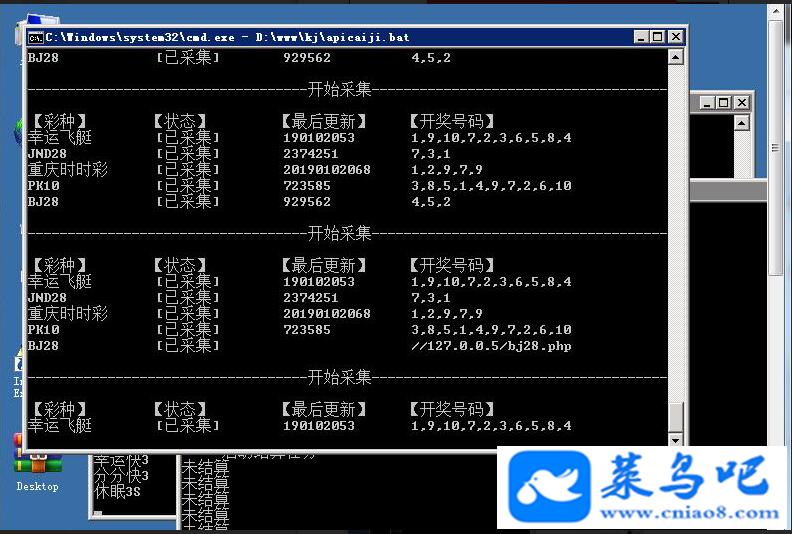Close the apicaiji.bat cmd window
792x534 pixels.
[675, 37]
